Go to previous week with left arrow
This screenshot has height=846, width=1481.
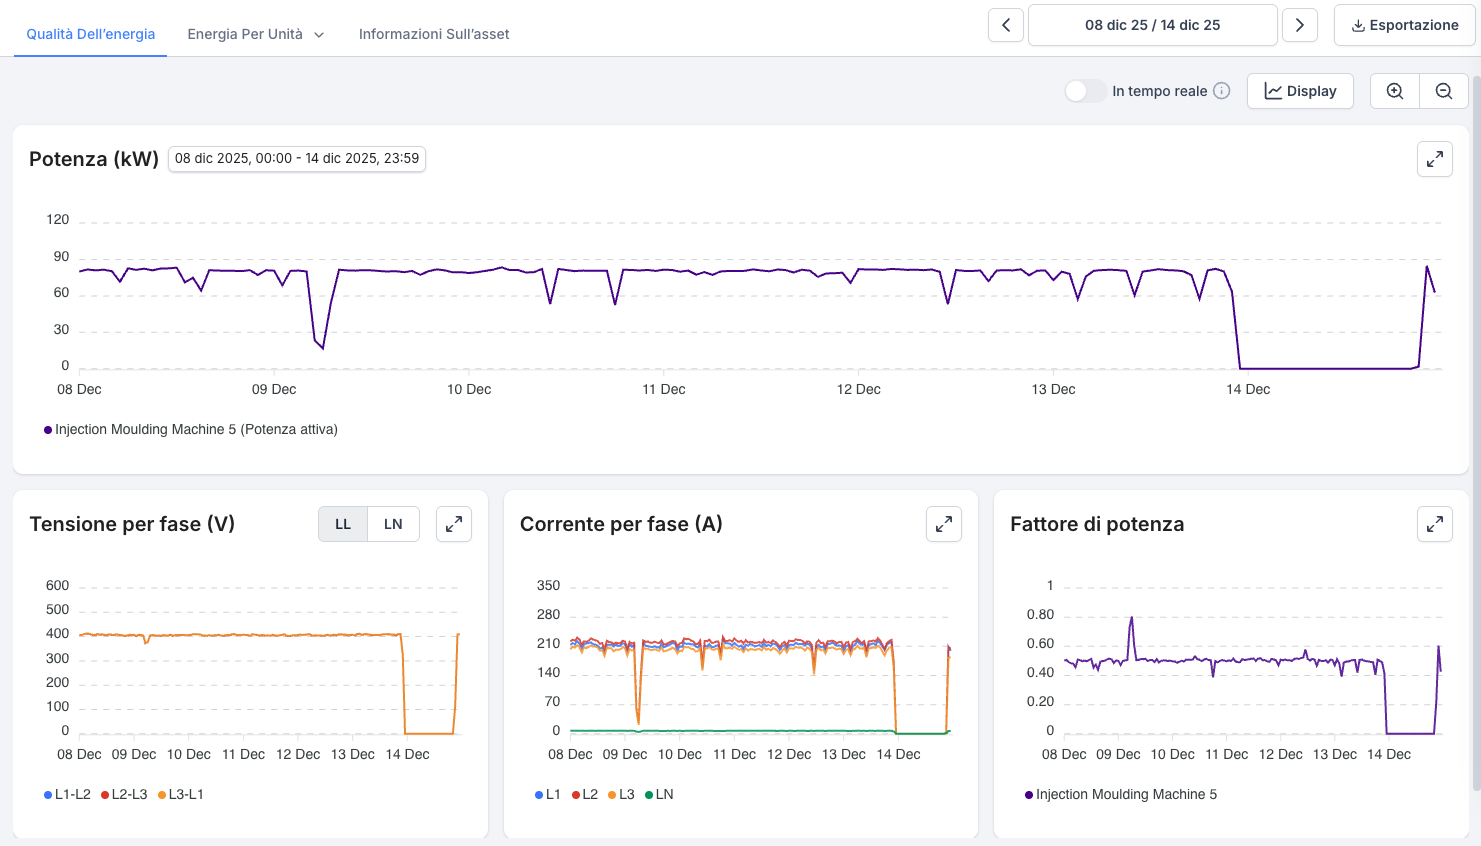coord(1006,25)
